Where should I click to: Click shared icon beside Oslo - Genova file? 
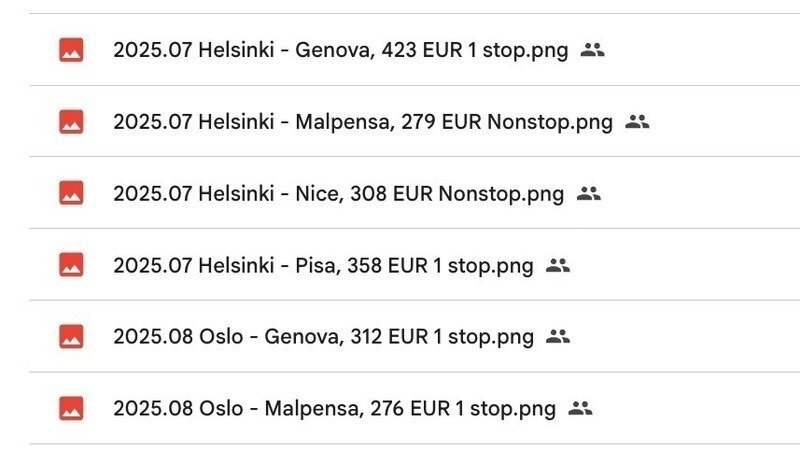(x=558, y=336)
